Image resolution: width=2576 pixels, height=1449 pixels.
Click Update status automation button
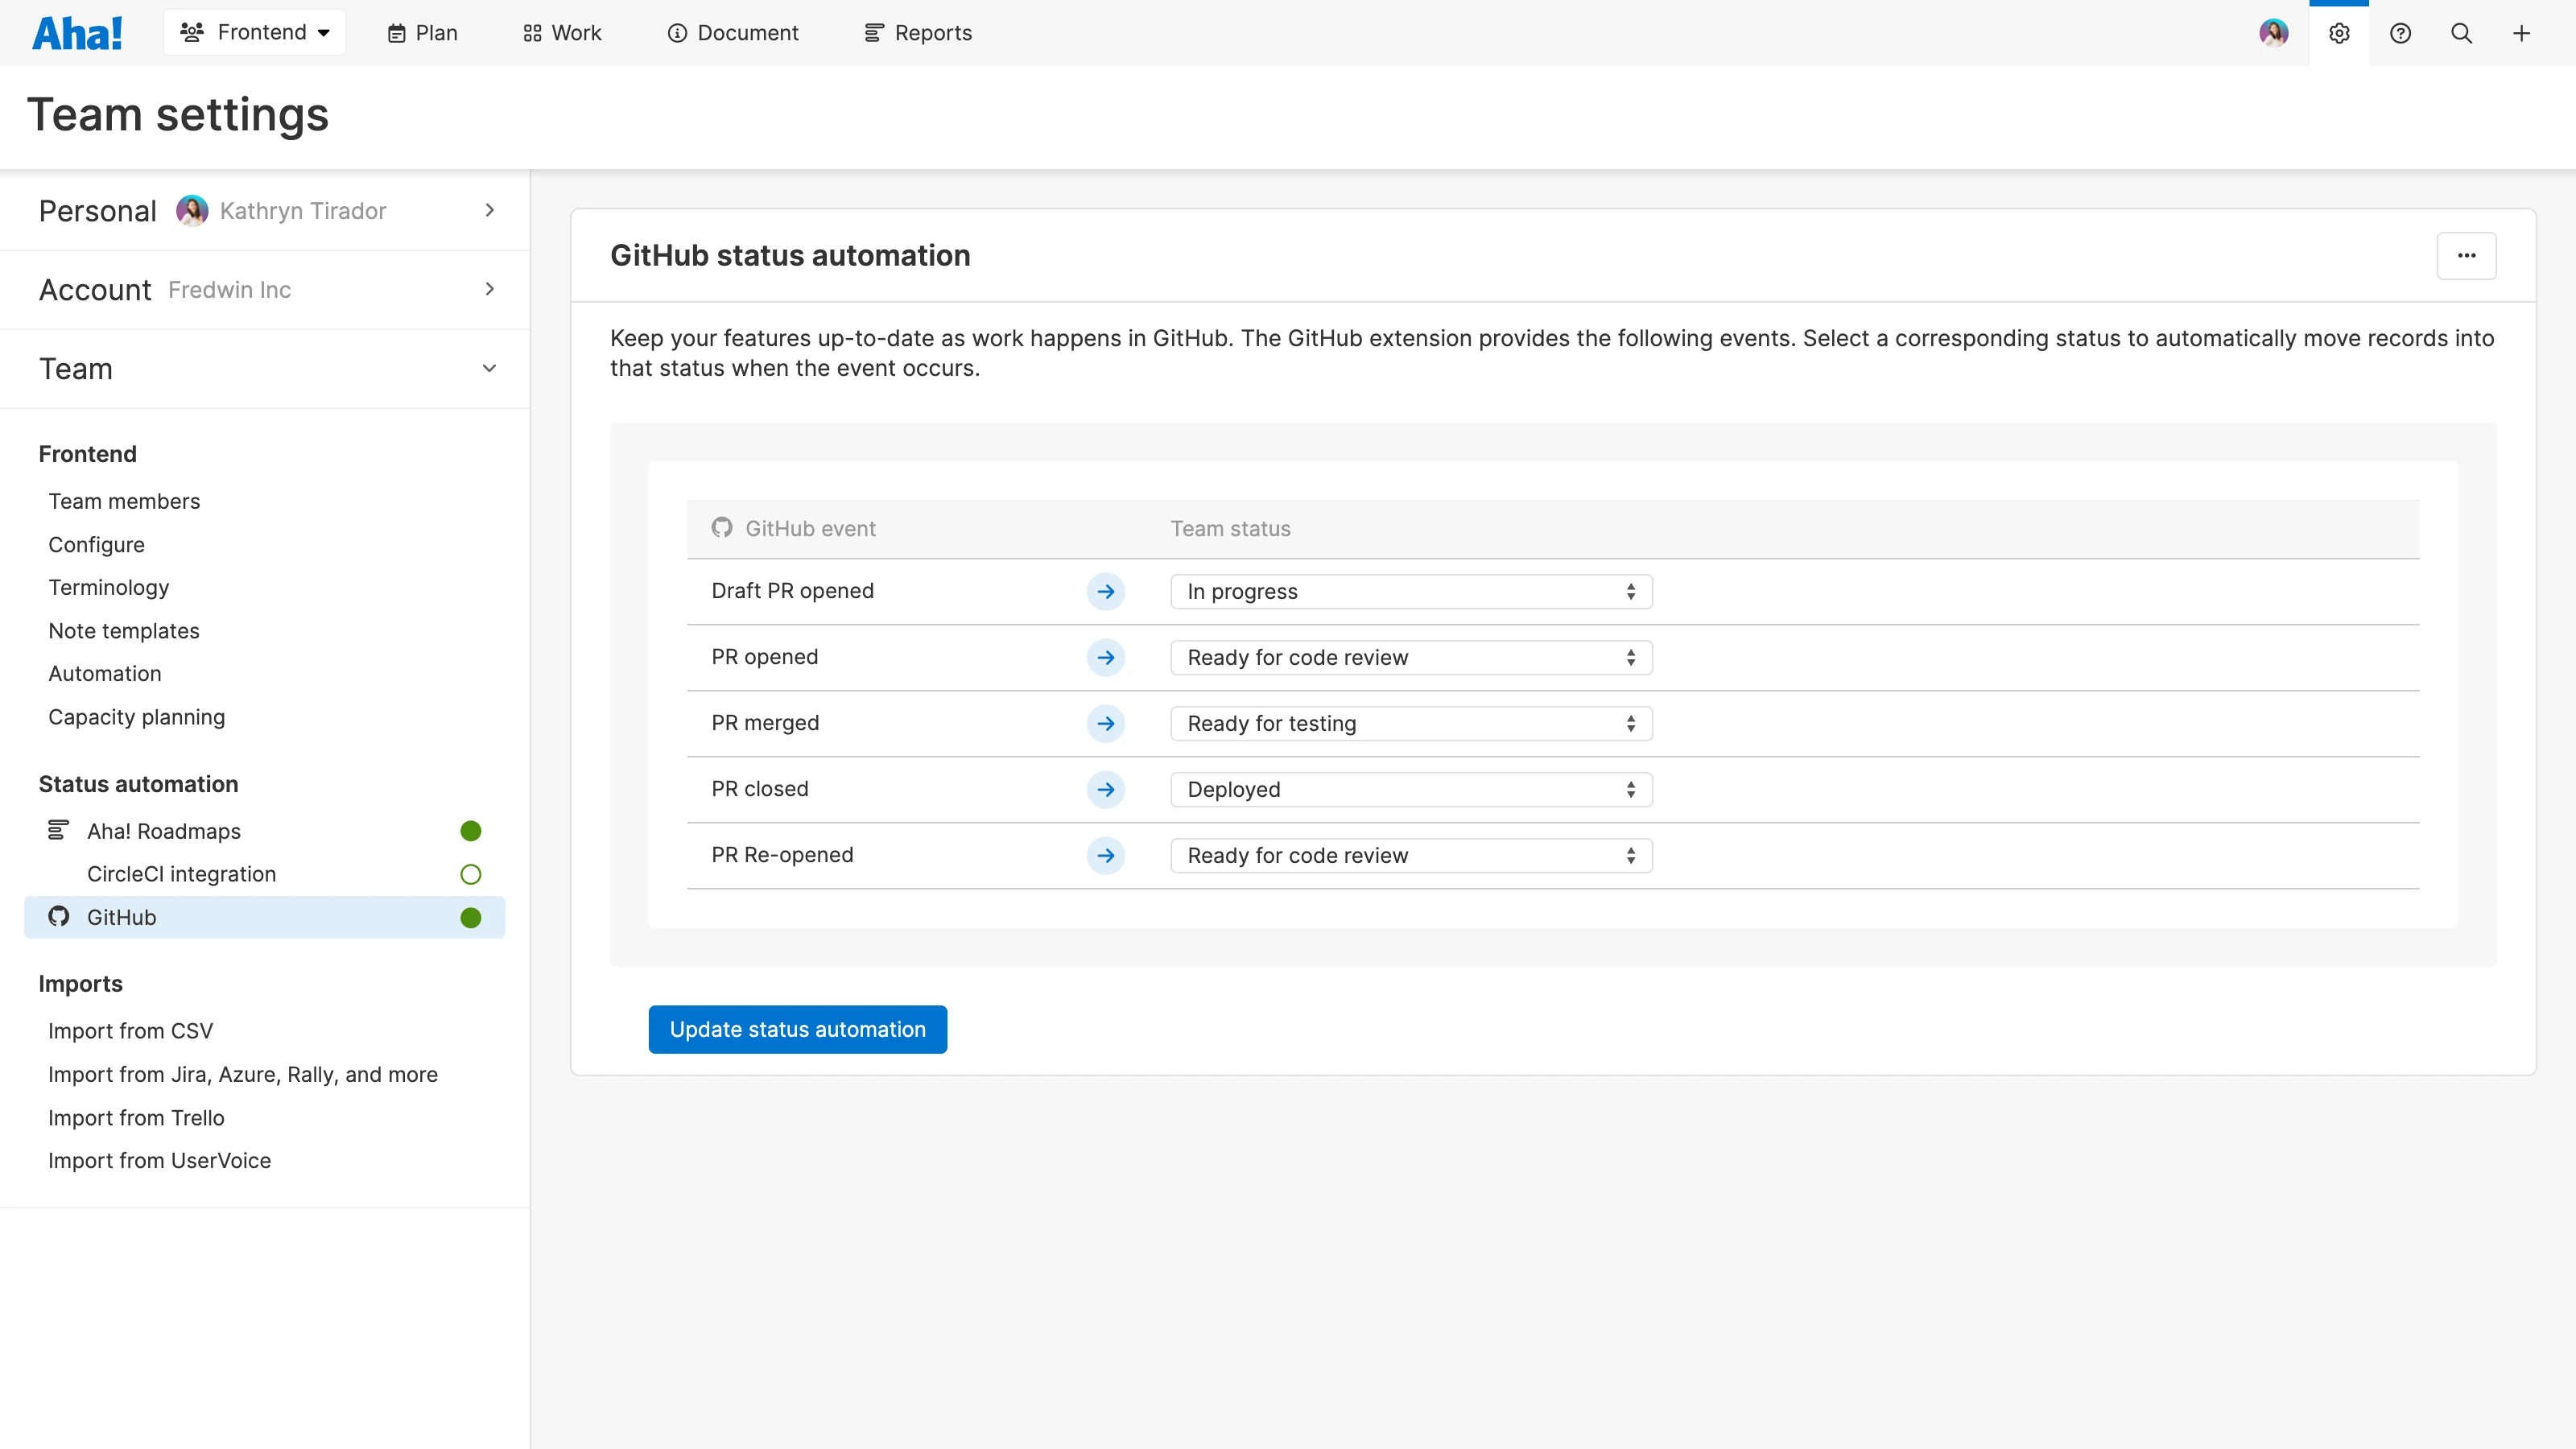point(797,1029)
